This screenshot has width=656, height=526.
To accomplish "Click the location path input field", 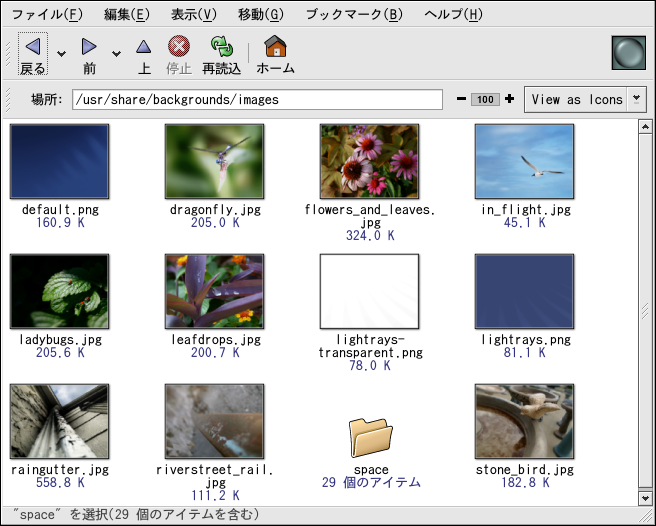I will pos(257,99).
